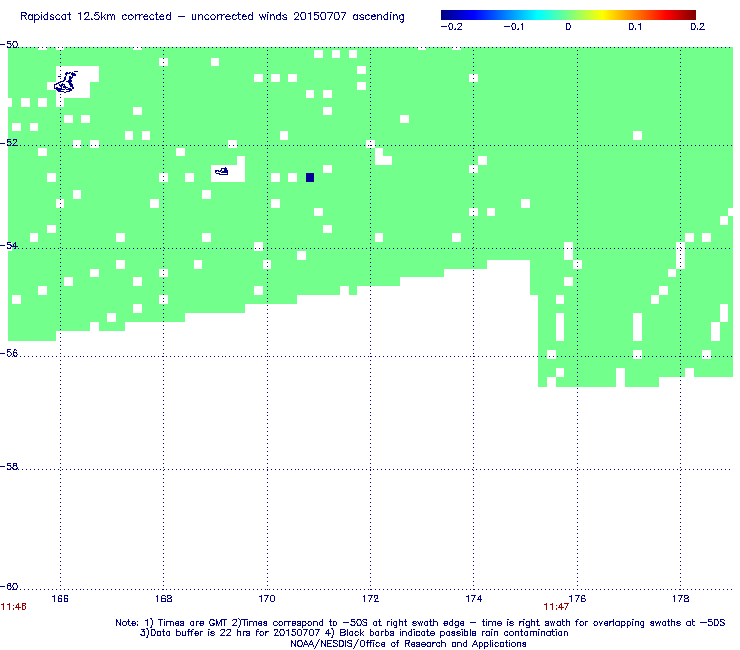This screenshot has width=740, height=650.
Task: Click the dark blue data cell near 171E
Action: (310, 177)
